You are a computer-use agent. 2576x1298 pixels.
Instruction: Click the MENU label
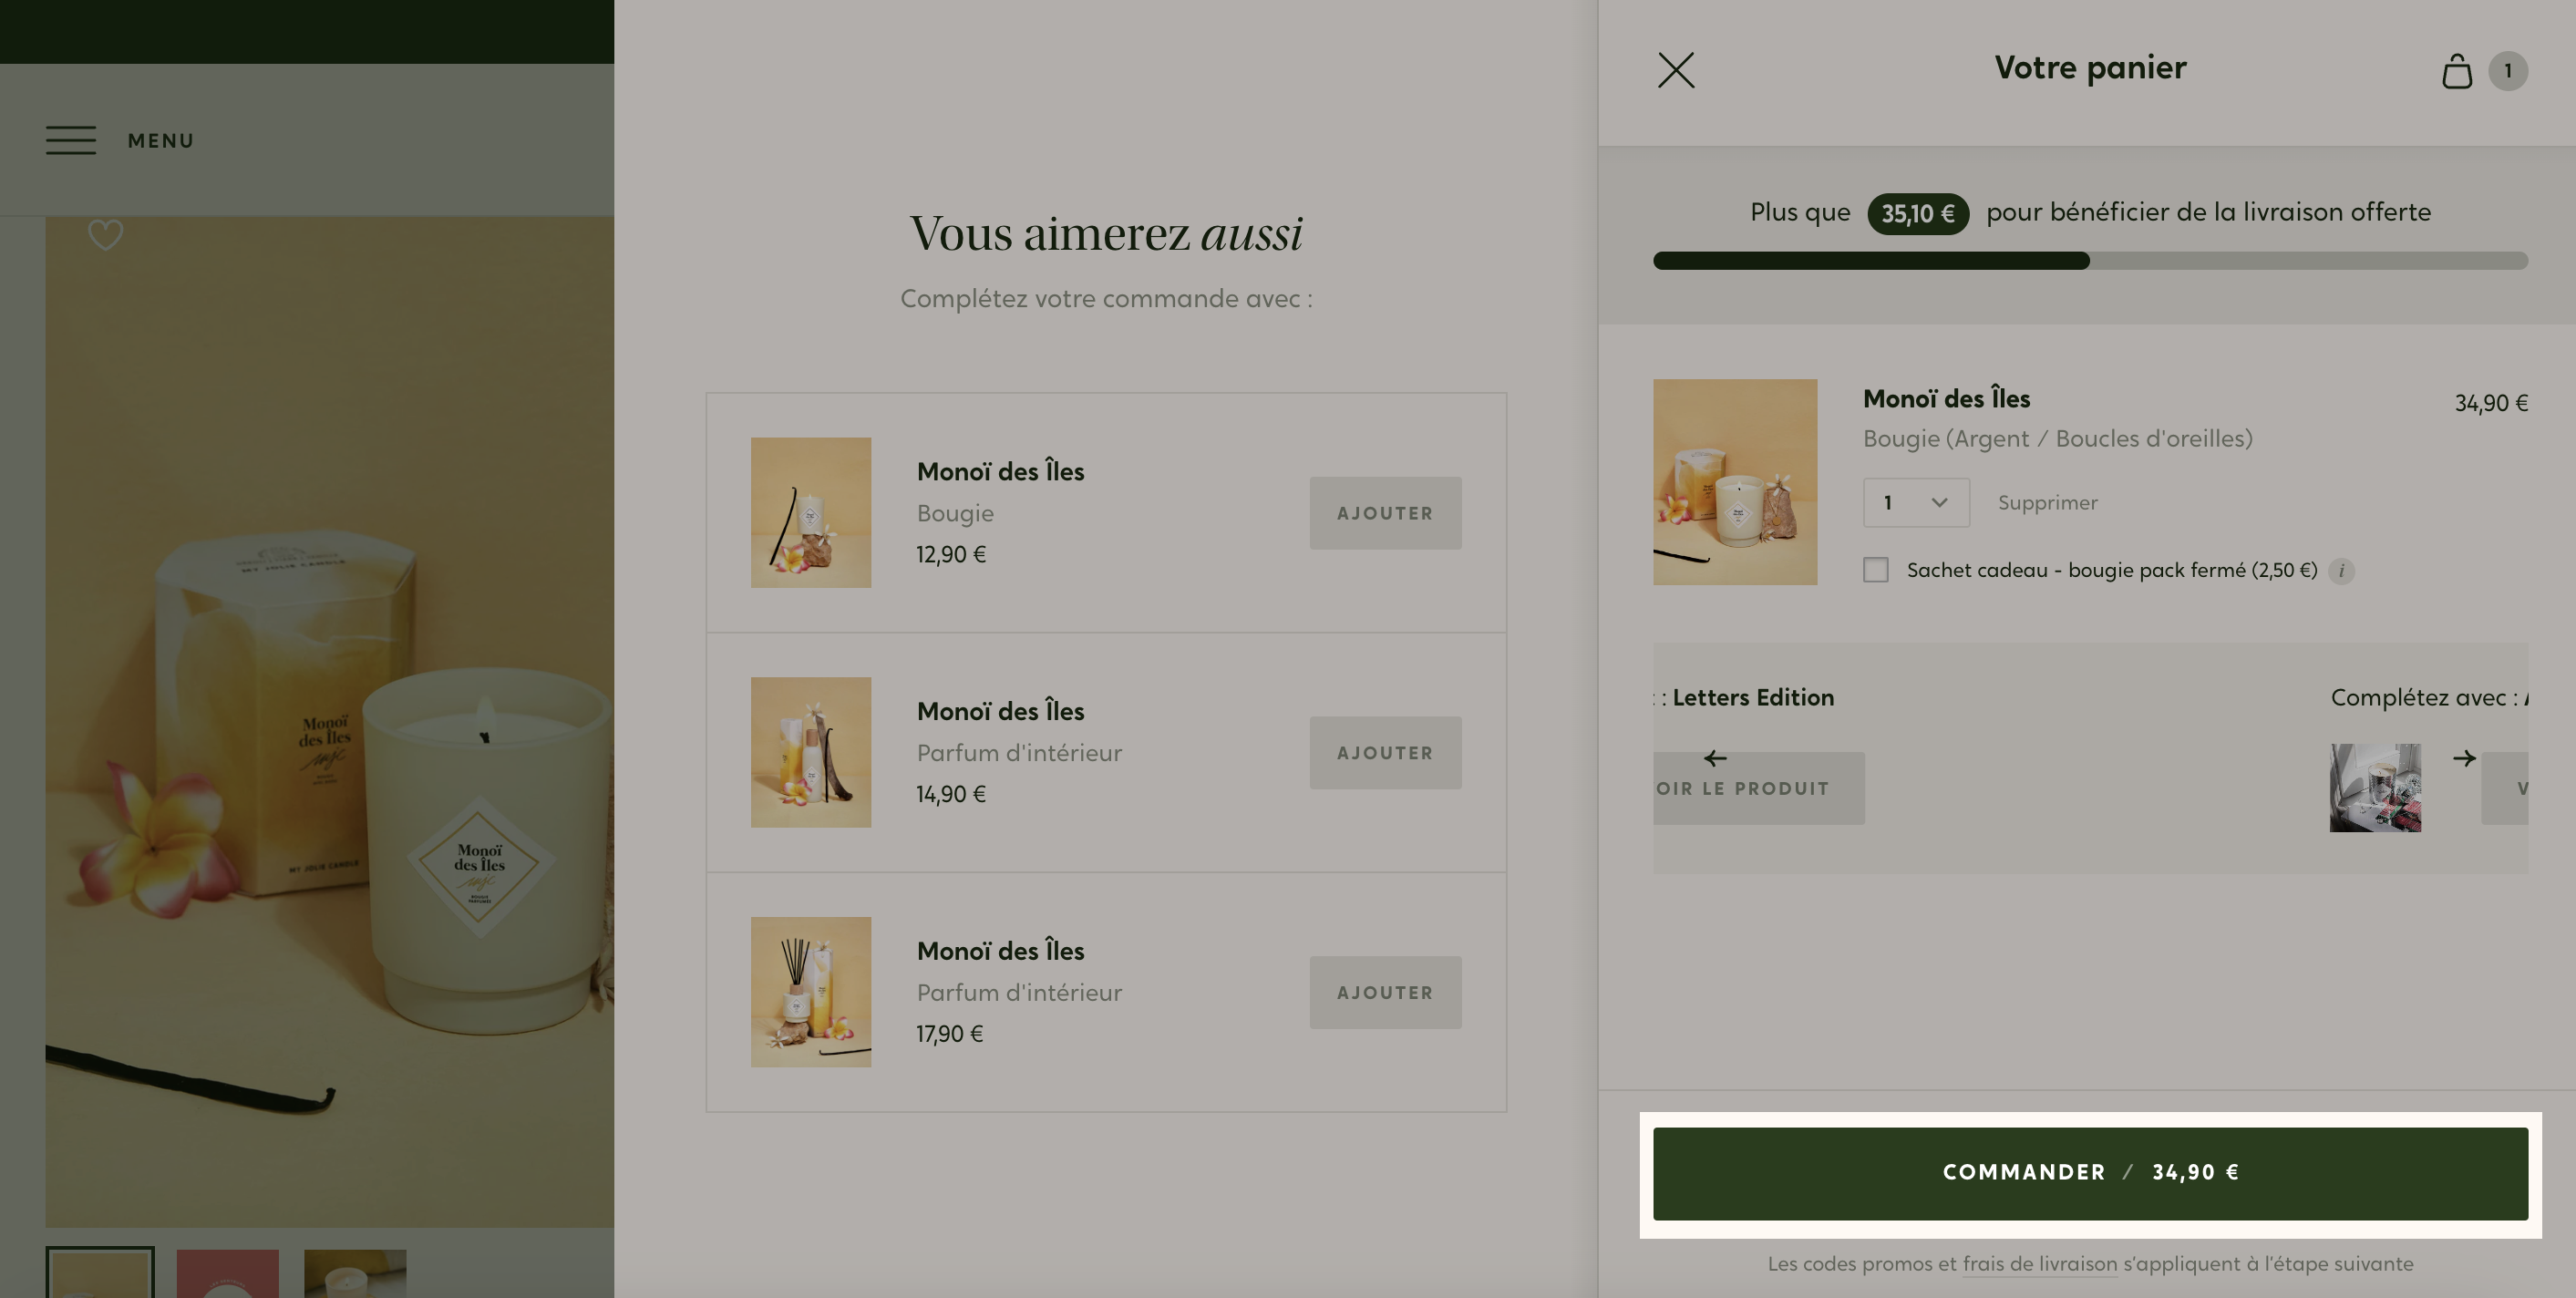pyautogui.click(x=160, y=141)
